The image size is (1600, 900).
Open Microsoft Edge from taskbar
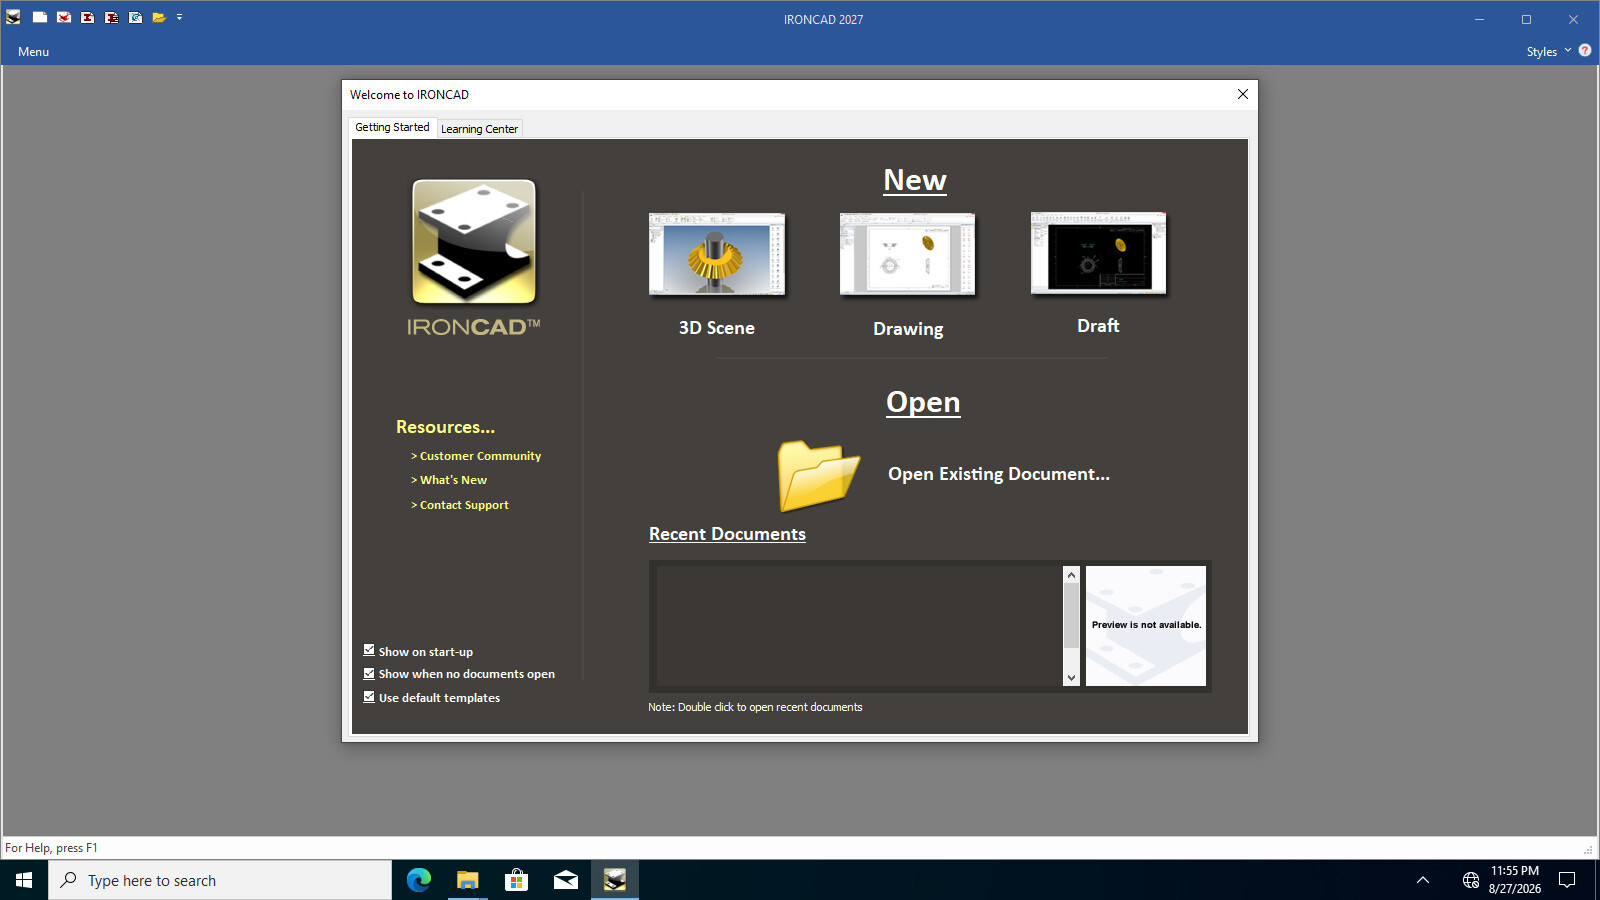[x=419, y=880]
